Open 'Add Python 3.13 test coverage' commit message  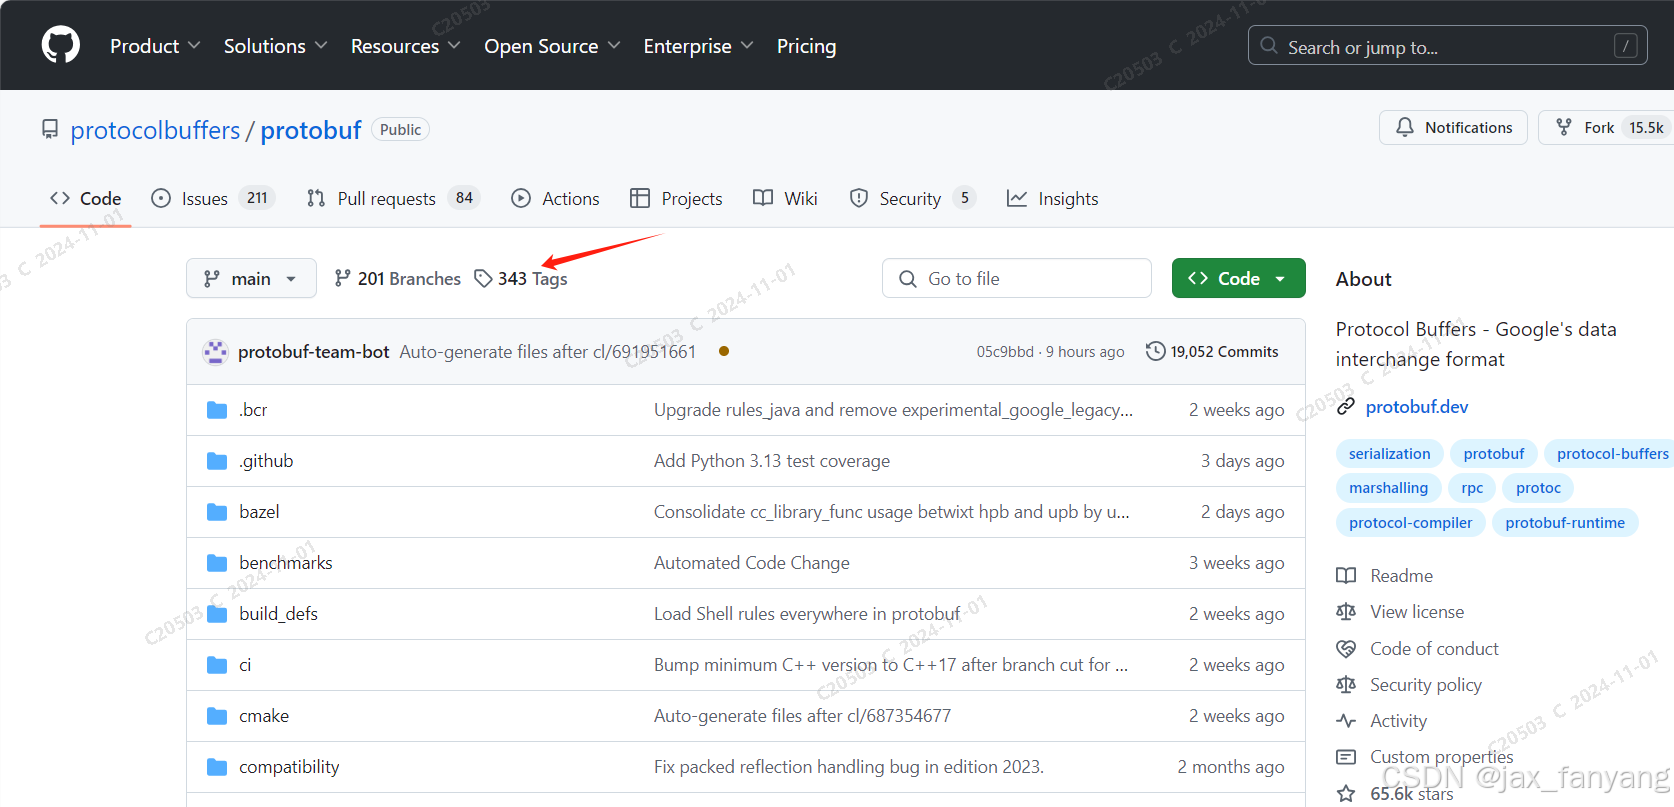pyautogui.click(x=772, y=461)
